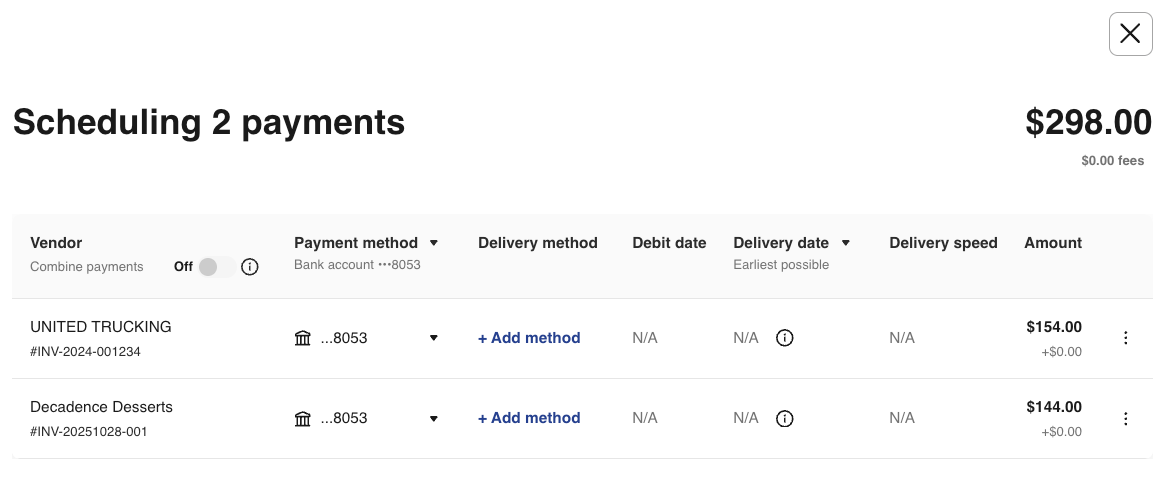Click info icon next to Combine payments toggle

tap(250, 267)
